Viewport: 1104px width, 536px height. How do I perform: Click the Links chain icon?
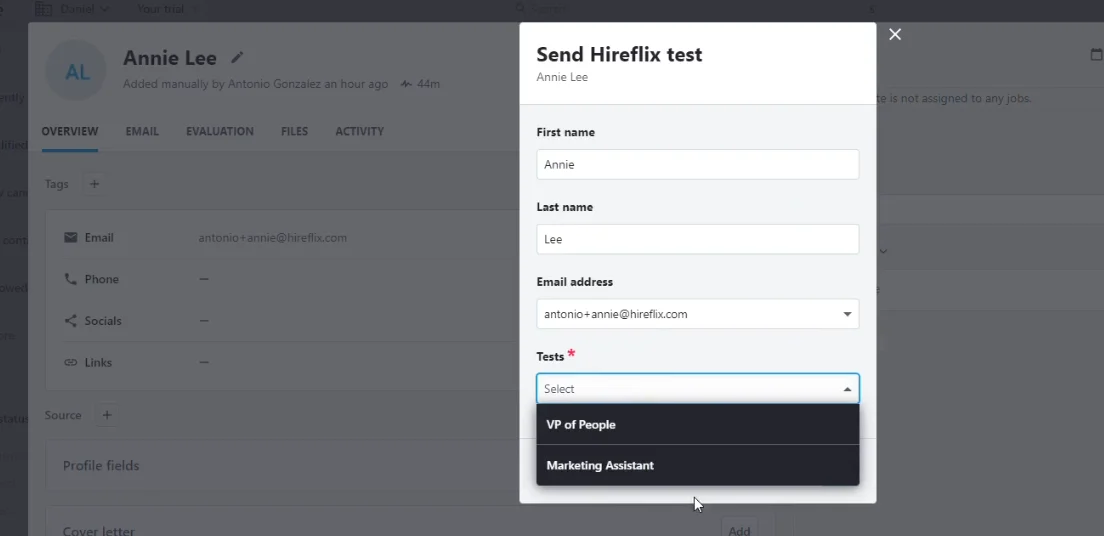[x=70, y=362]
